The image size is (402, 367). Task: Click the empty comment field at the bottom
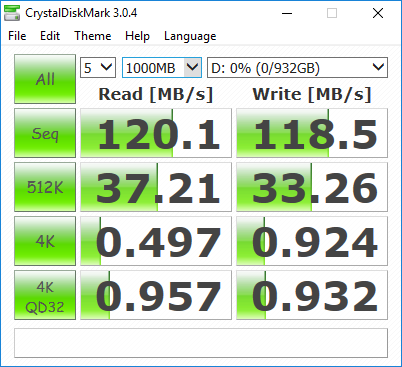(x=201, y=343)
